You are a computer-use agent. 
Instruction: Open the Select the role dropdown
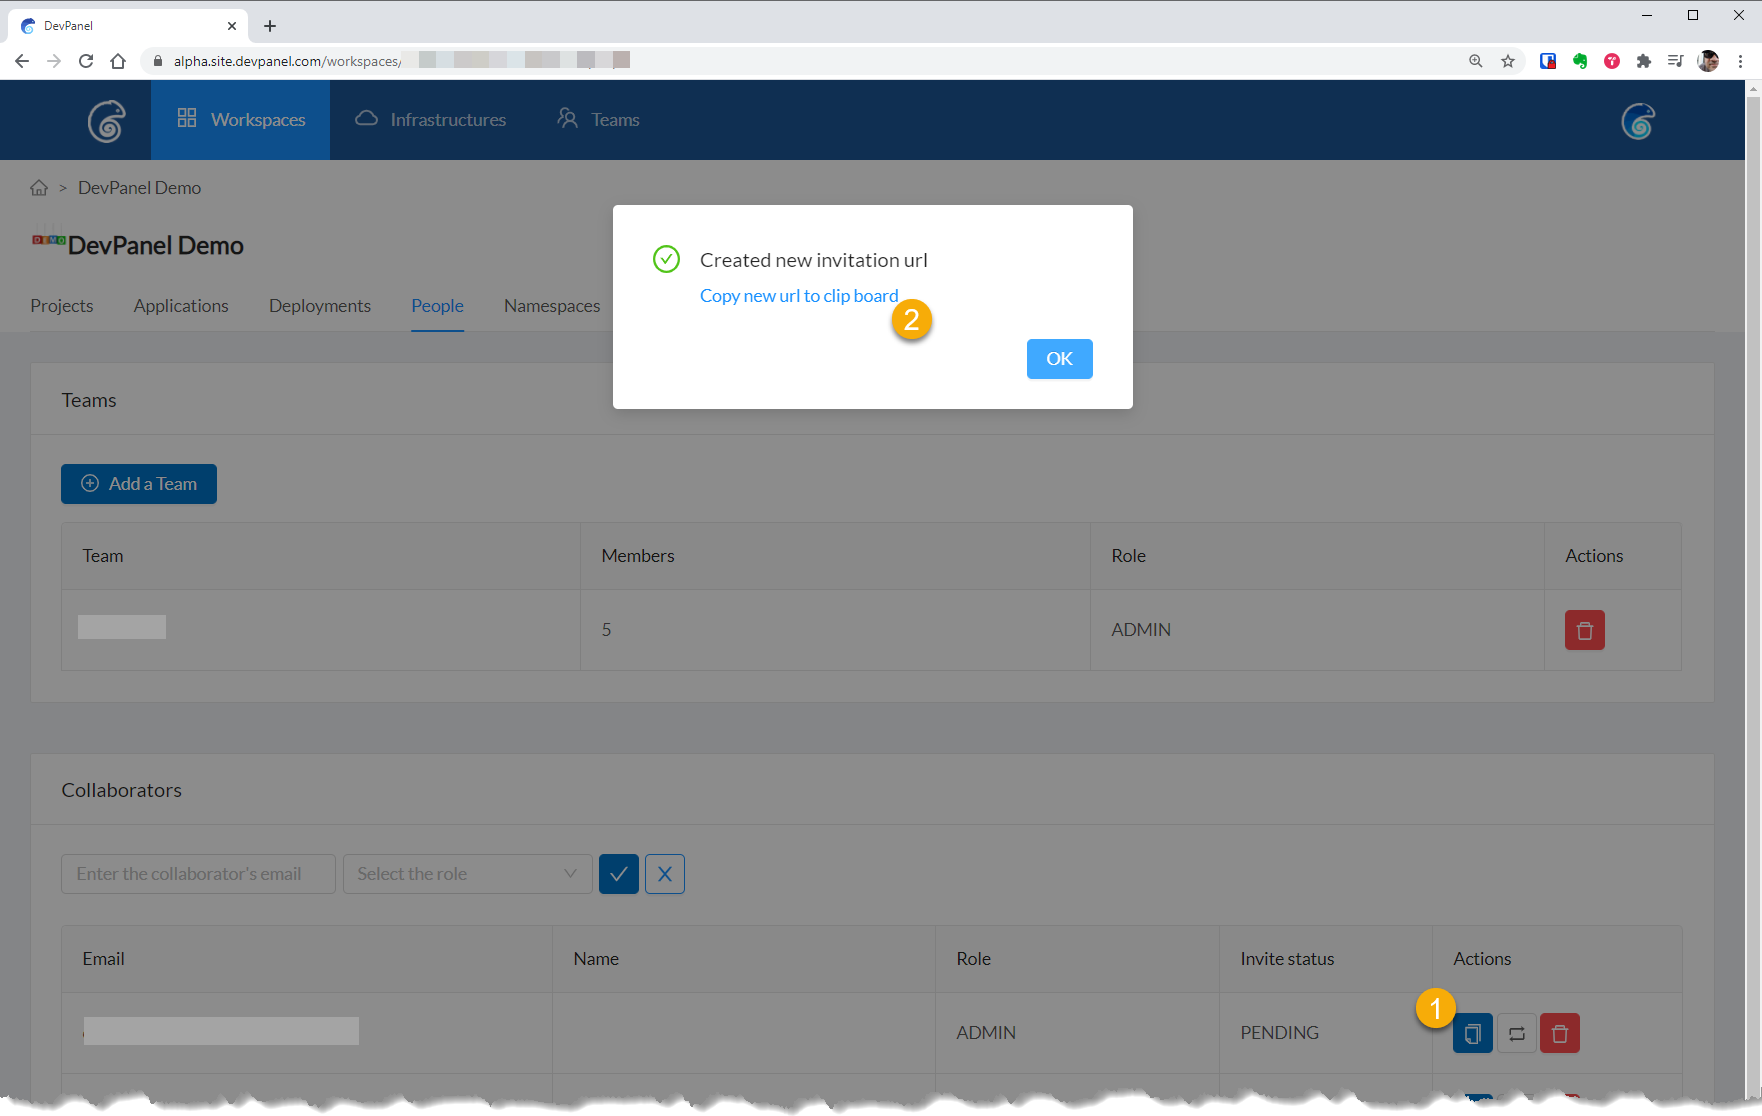(x=467, y=874)
